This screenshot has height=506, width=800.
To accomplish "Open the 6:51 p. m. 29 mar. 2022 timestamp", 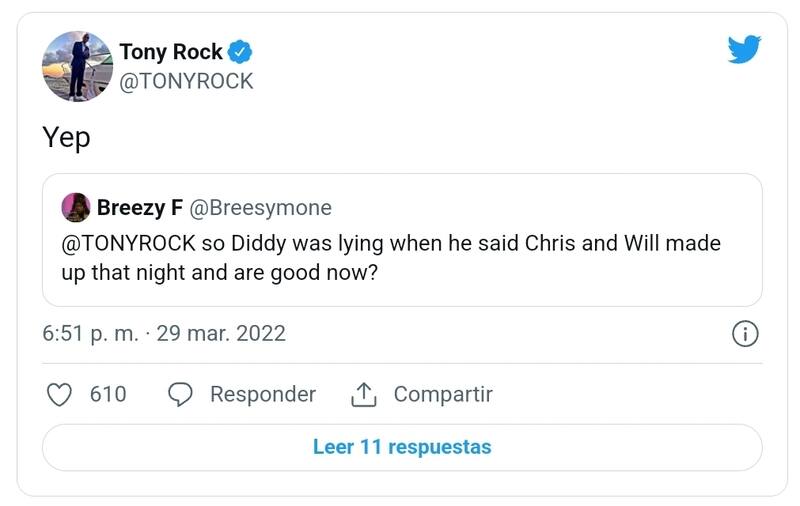I will click(x=164, y=334).
